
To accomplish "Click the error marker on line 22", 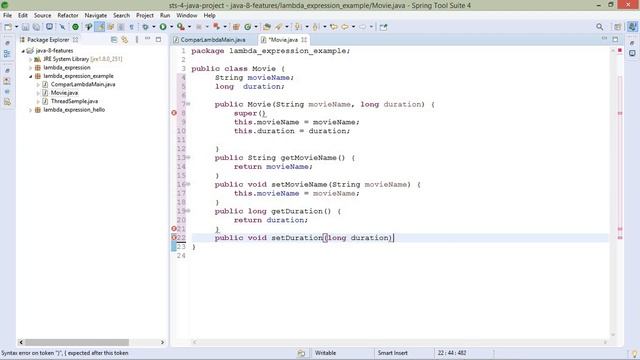I will point(174,238).
